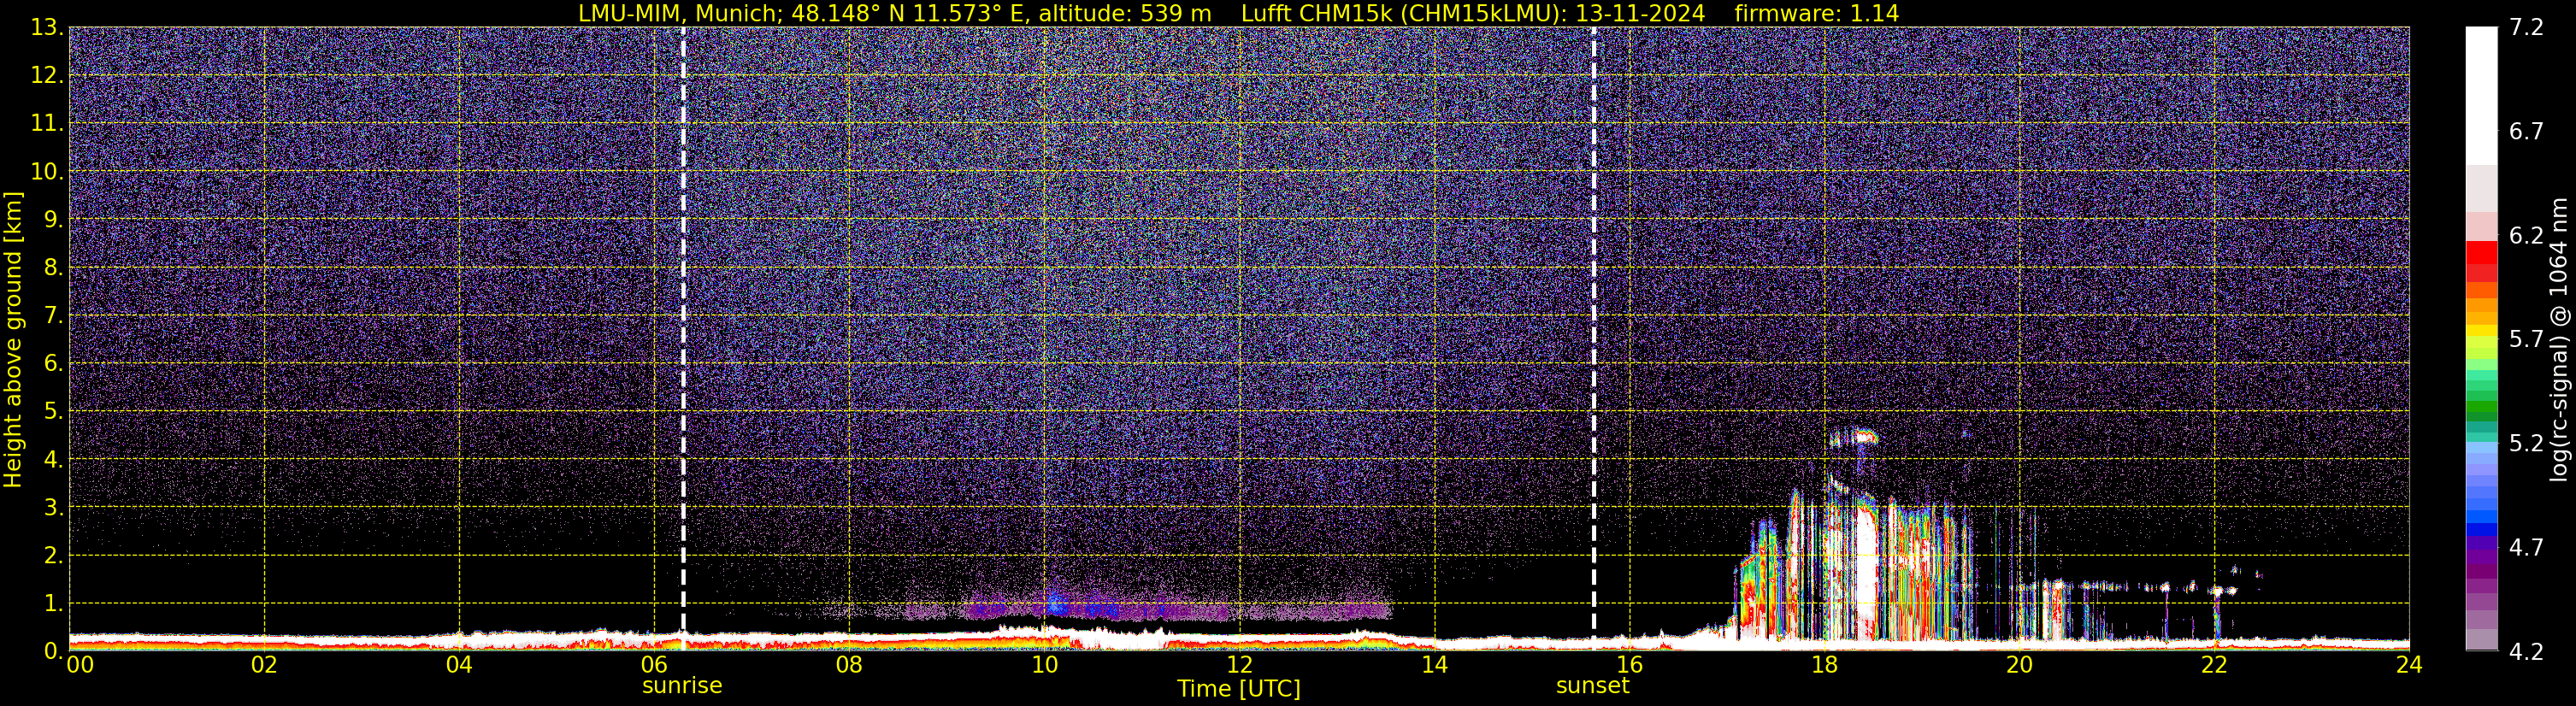Image resolution: width=2576 pixels, height=706 pixels.
Task: Click the "14" time tick label
Action: click(1434, 666)
